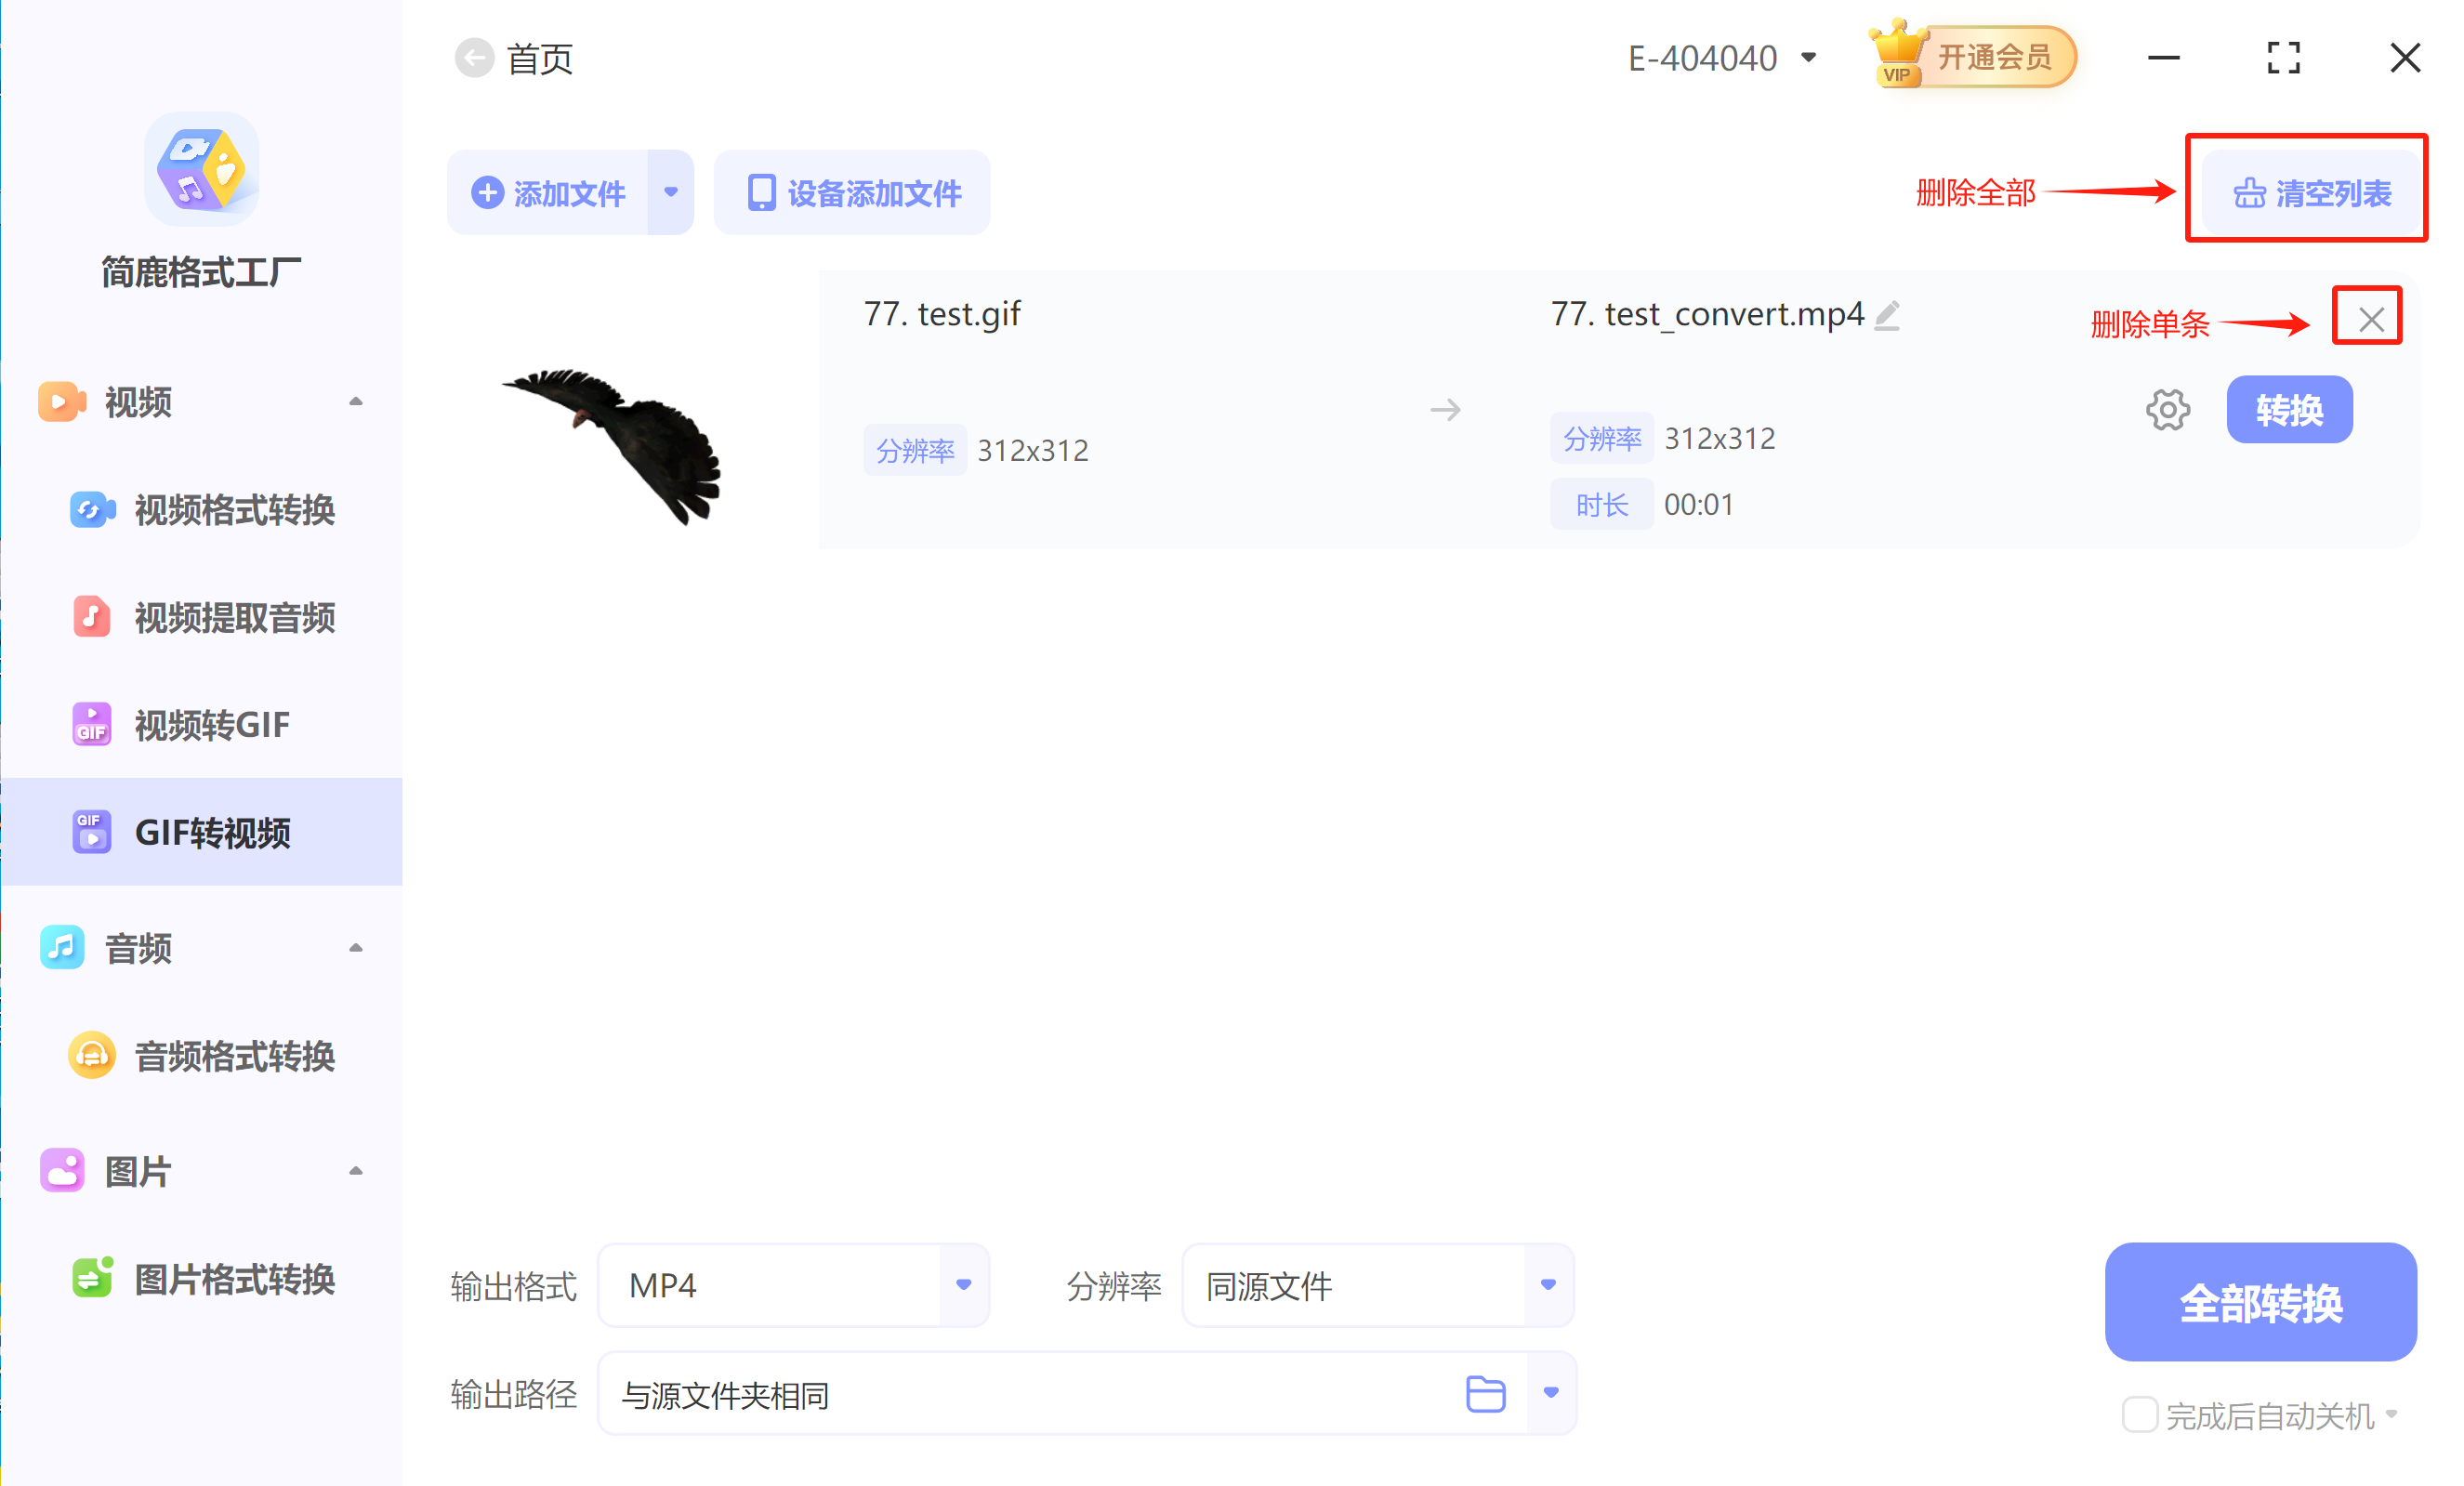
Task: Open the MP4 output format dropdown
Action: [962, 1285]
